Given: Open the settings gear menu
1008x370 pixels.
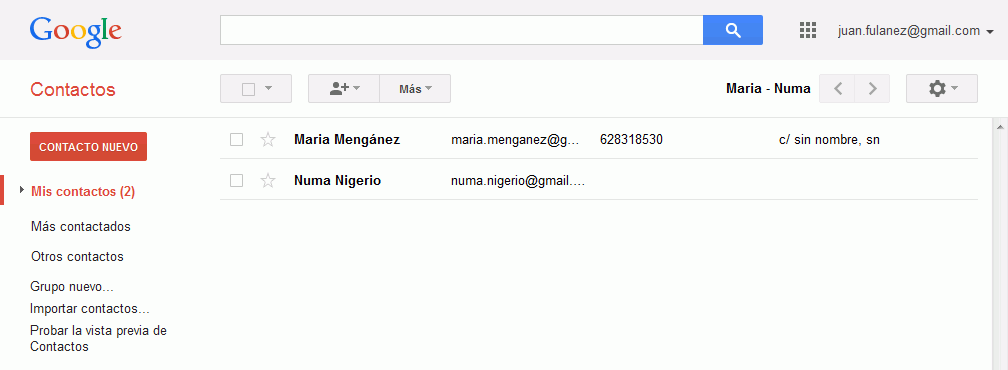Looking at the screenshot, I should 942,89.
